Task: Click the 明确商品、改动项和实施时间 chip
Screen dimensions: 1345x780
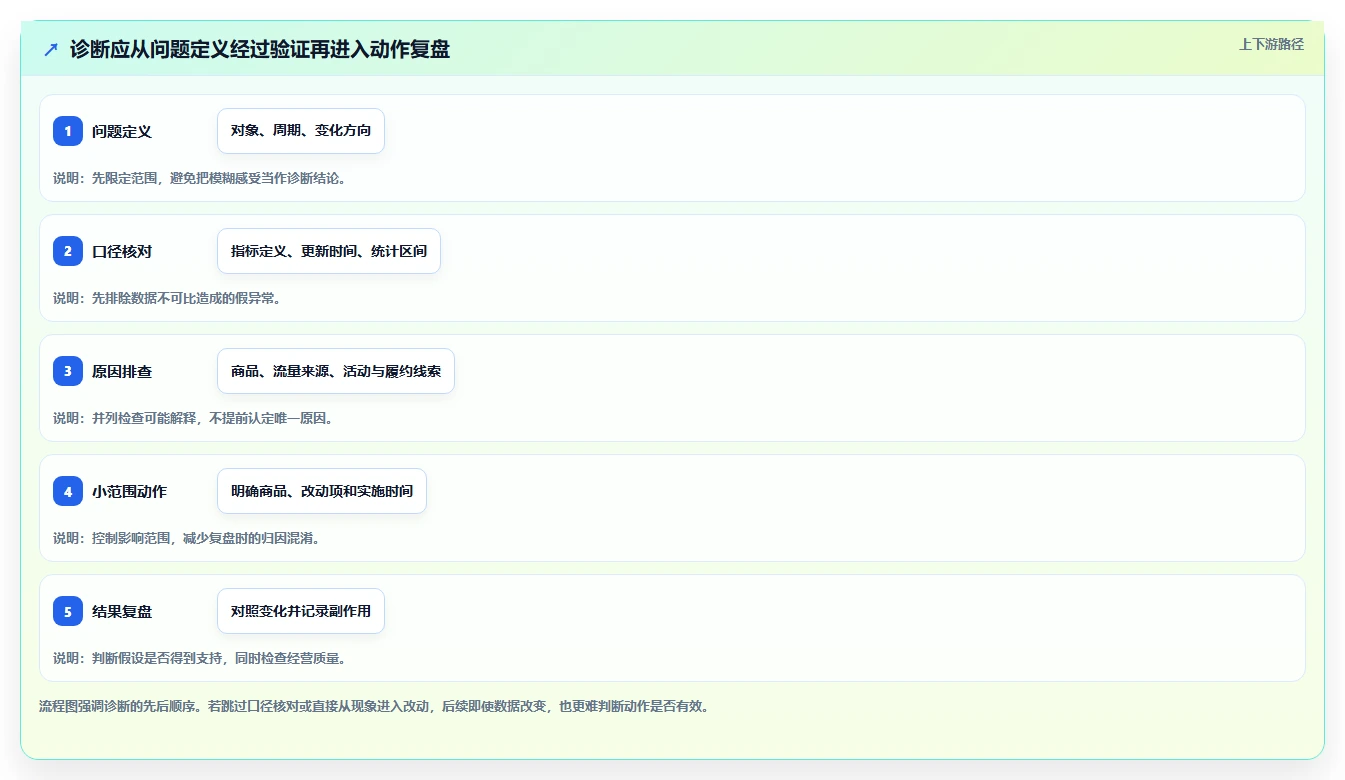Action: tap(322, 491)
